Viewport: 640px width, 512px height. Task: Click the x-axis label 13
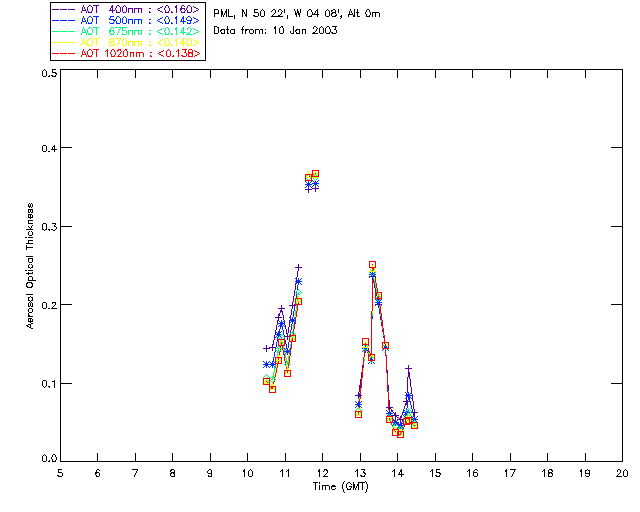pos(360,473)
